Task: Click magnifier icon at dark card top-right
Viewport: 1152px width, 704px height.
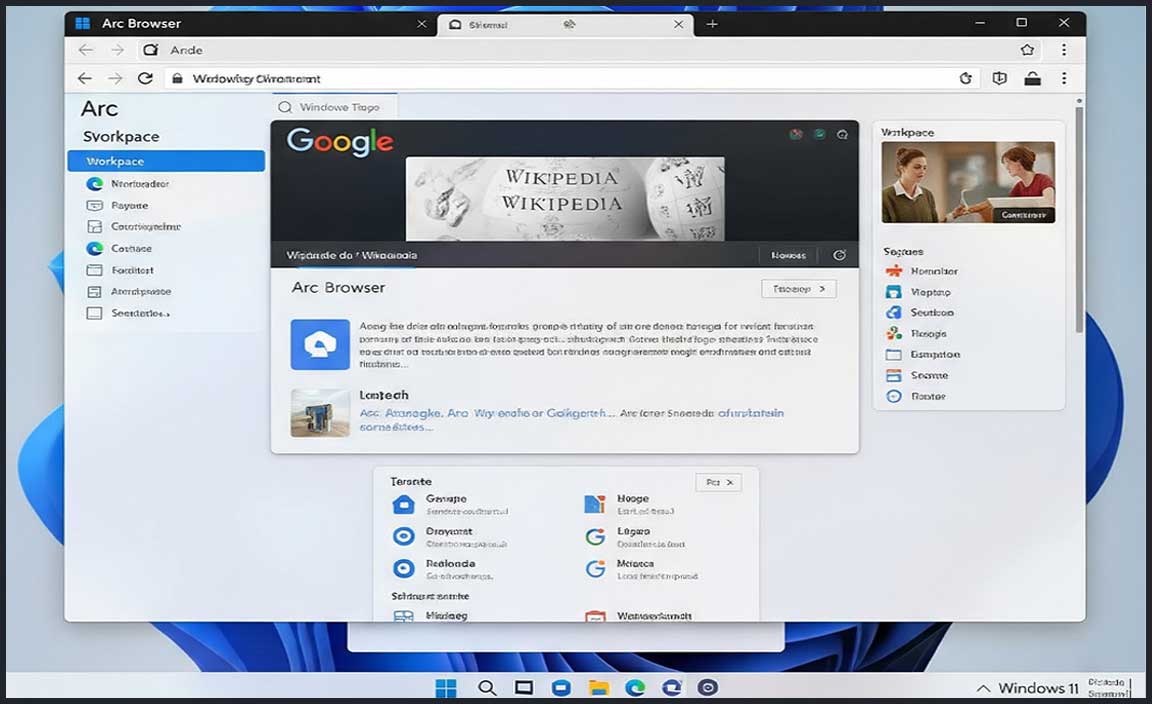Action: pyautogui.click(x=843, y=134)
